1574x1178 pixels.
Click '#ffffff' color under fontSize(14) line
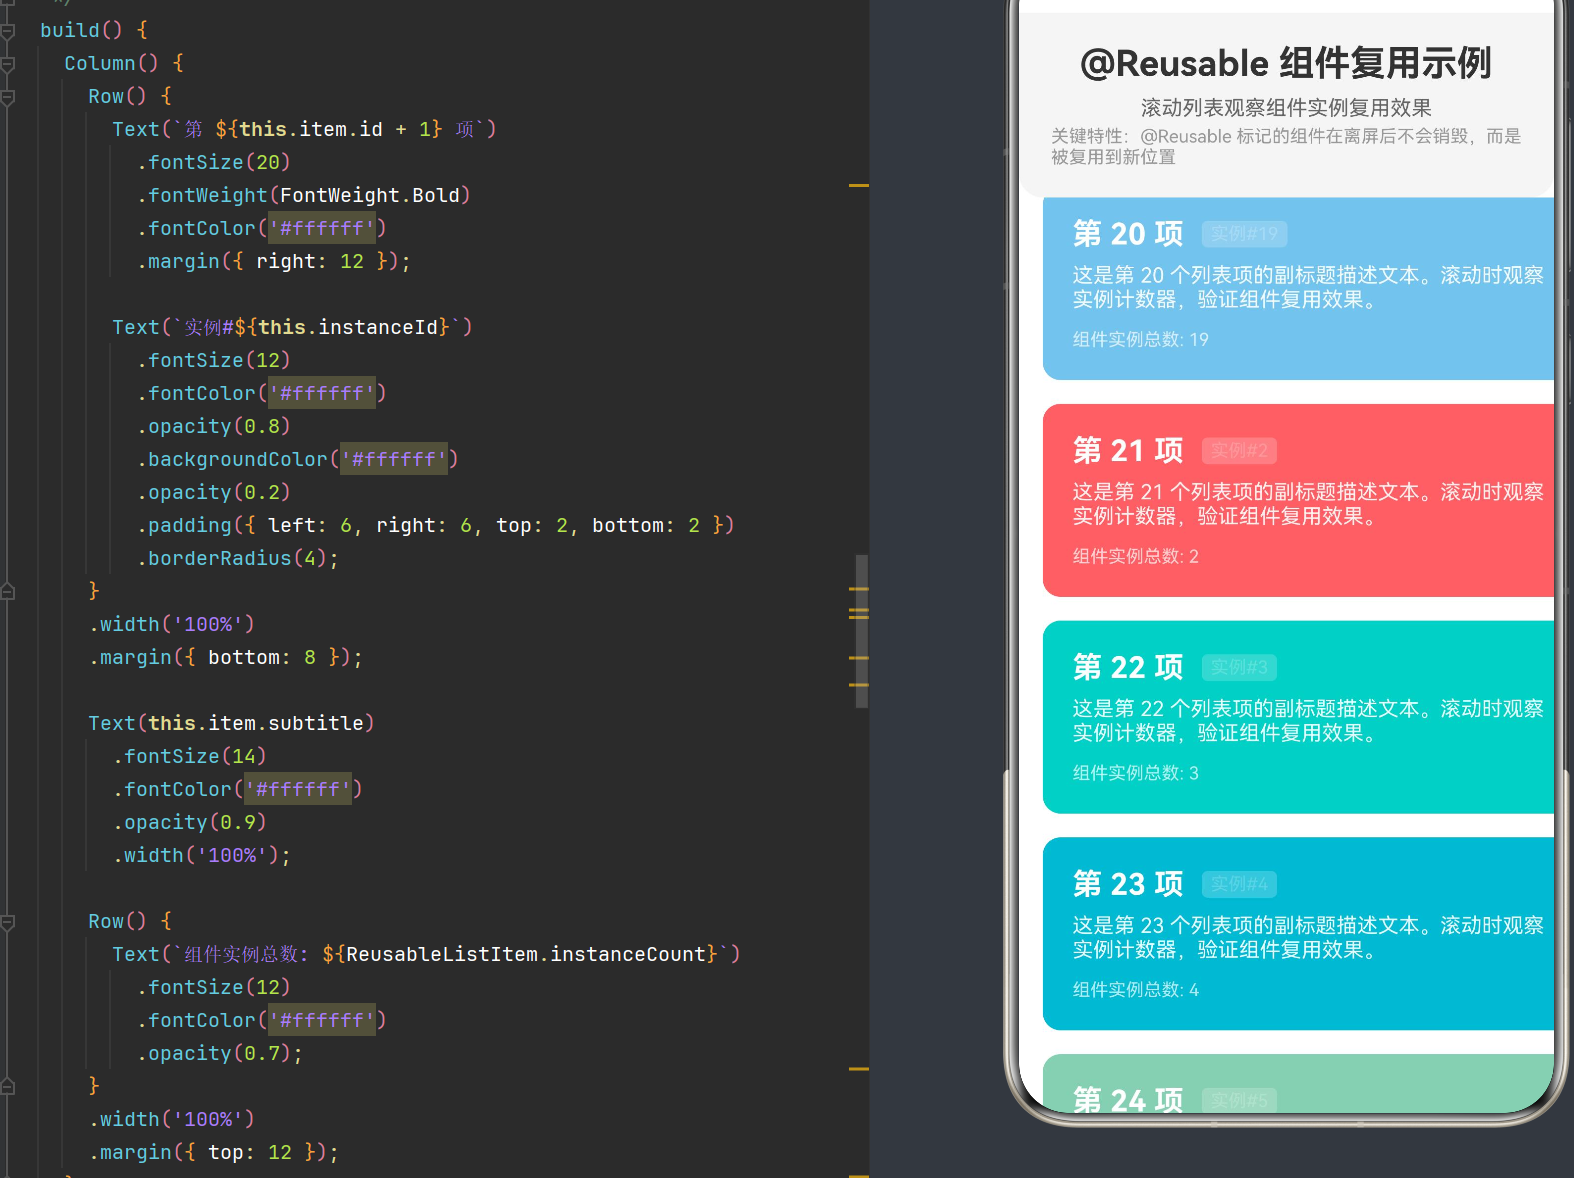pyautogui.click(x=298, y=790)
